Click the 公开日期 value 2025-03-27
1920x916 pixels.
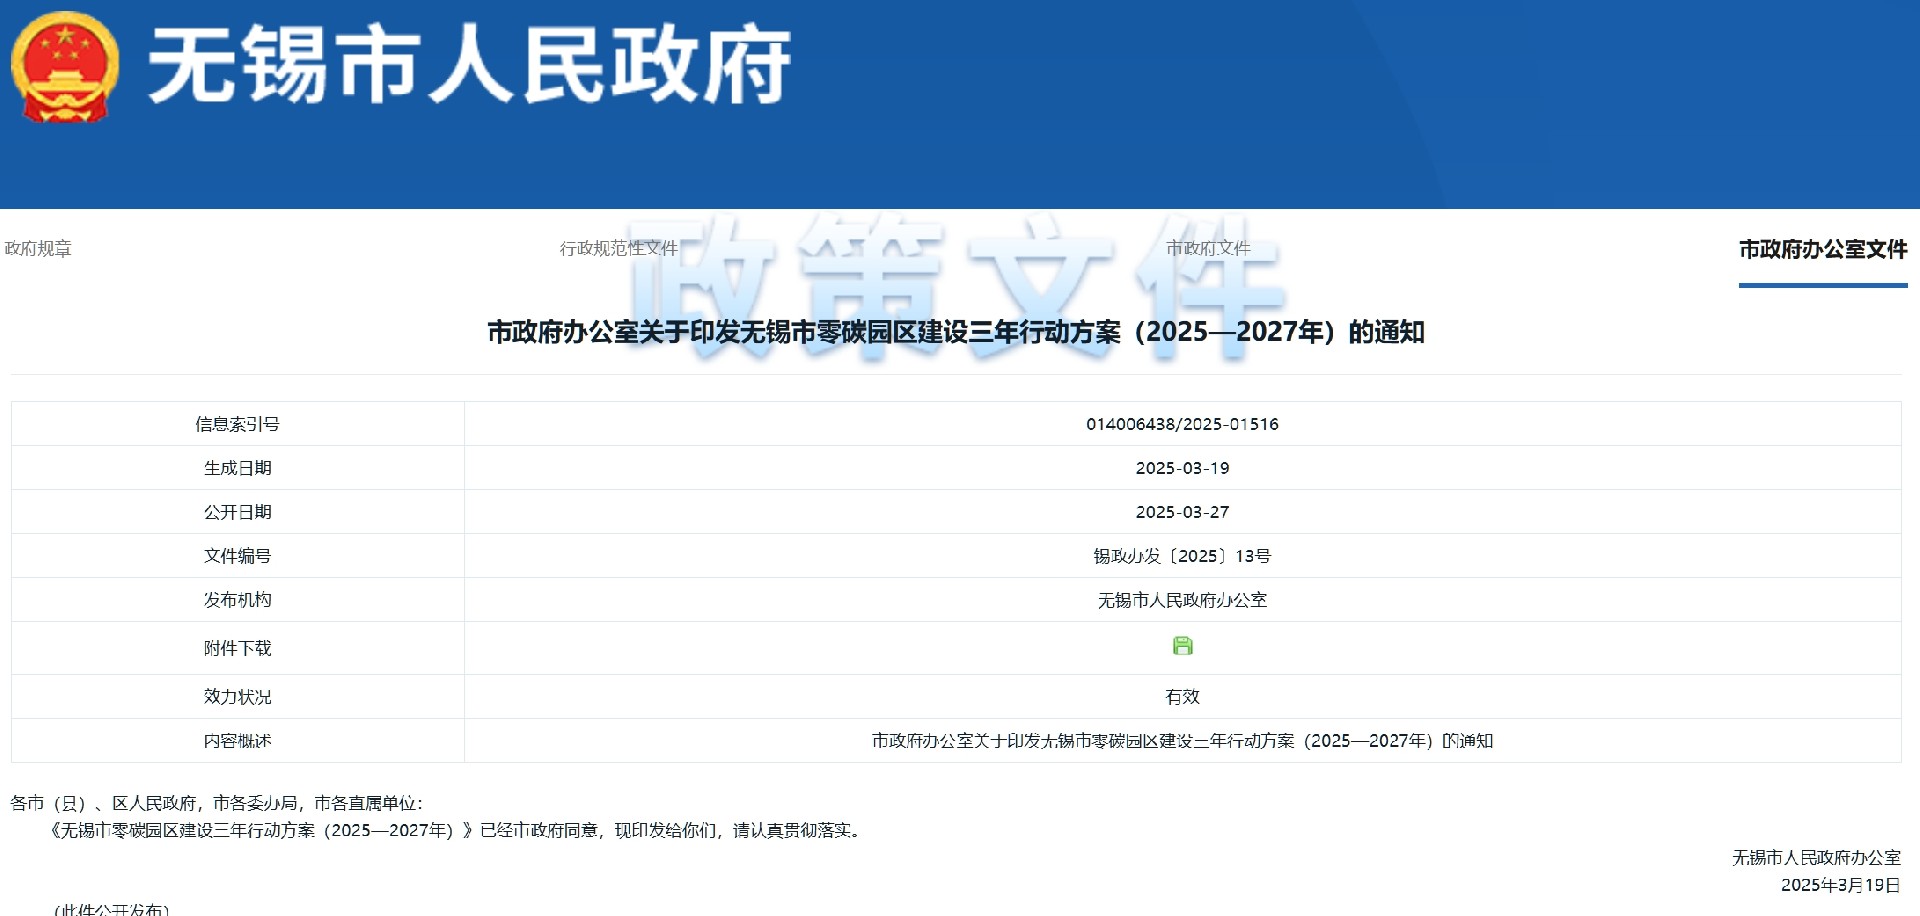click(1182, 512)
